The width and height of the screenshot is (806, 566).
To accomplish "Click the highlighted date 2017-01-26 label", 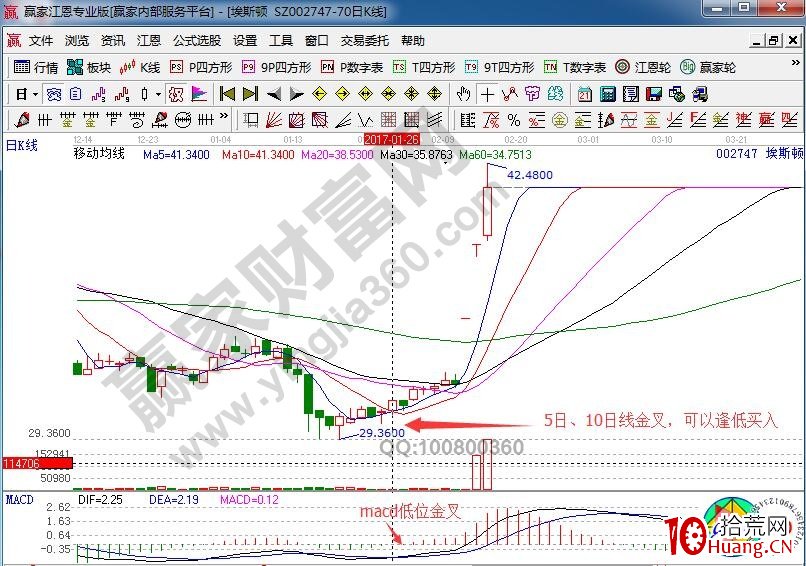I will (x=392, y=139).
